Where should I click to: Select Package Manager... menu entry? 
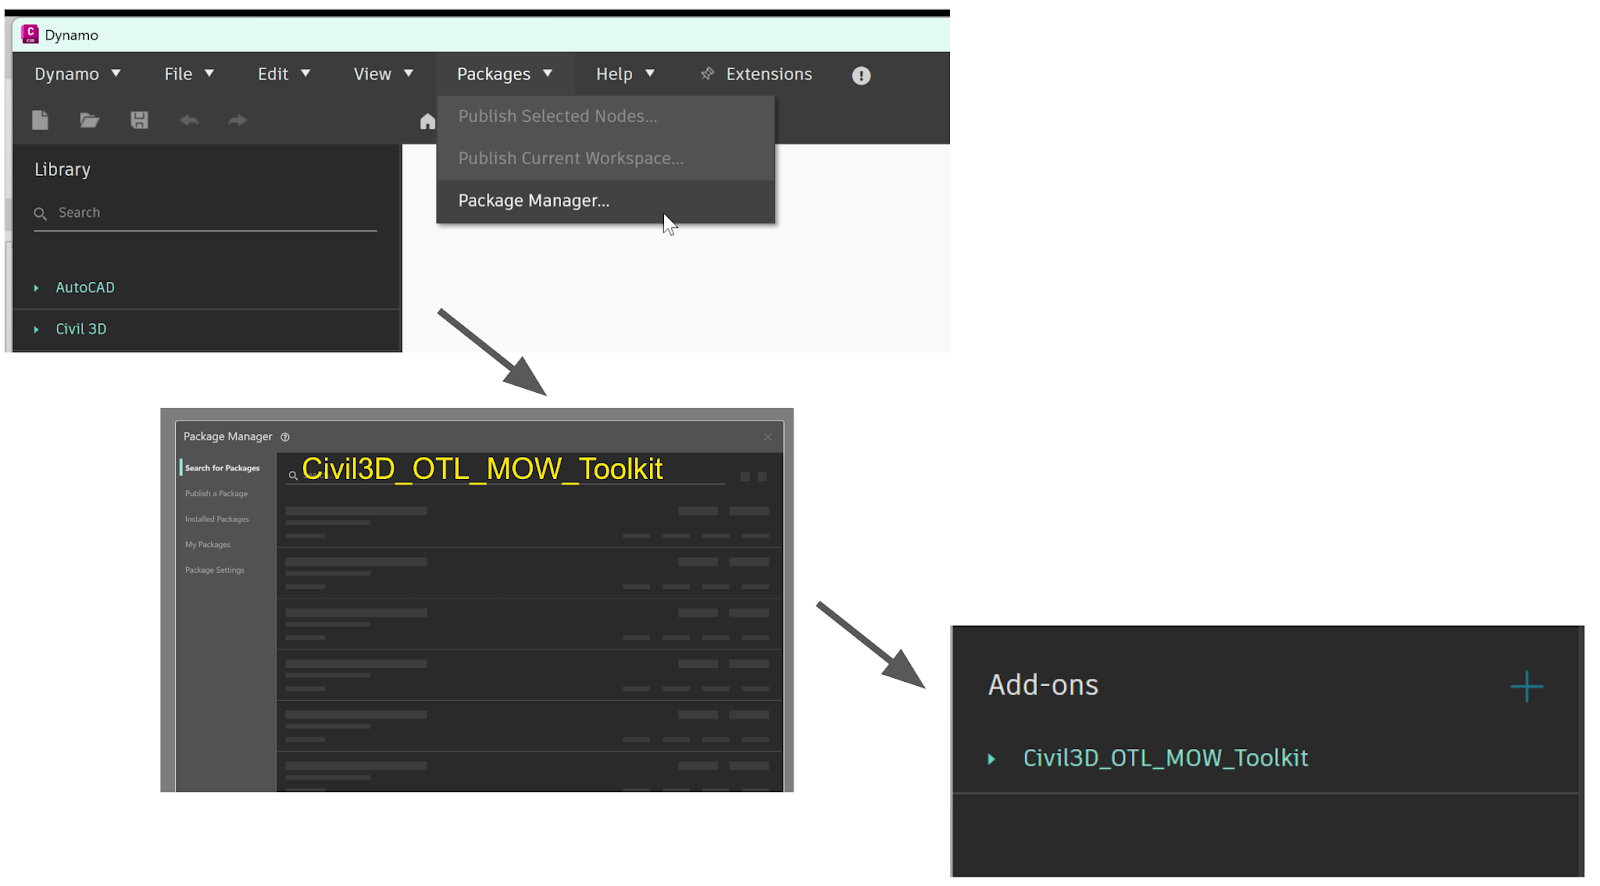point(605,201)
